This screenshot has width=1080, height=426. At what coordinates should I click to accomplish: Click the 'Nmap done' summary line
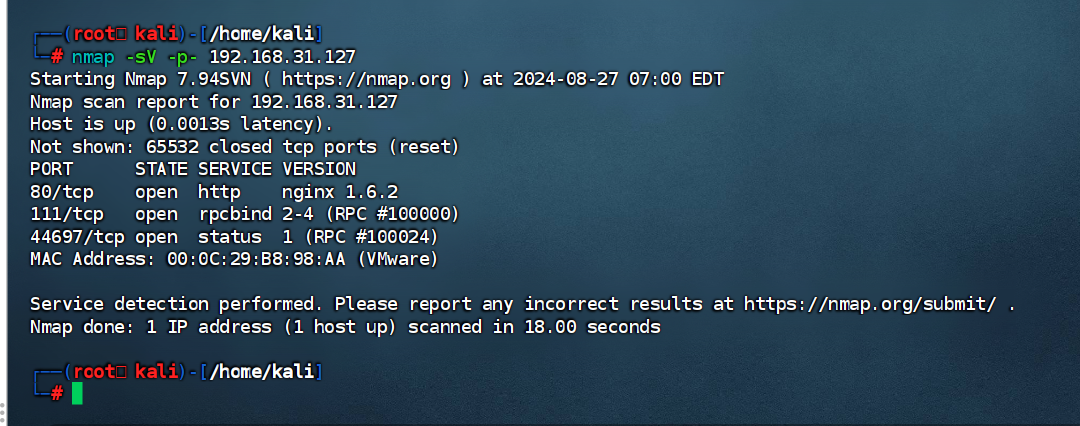(345, 326)
